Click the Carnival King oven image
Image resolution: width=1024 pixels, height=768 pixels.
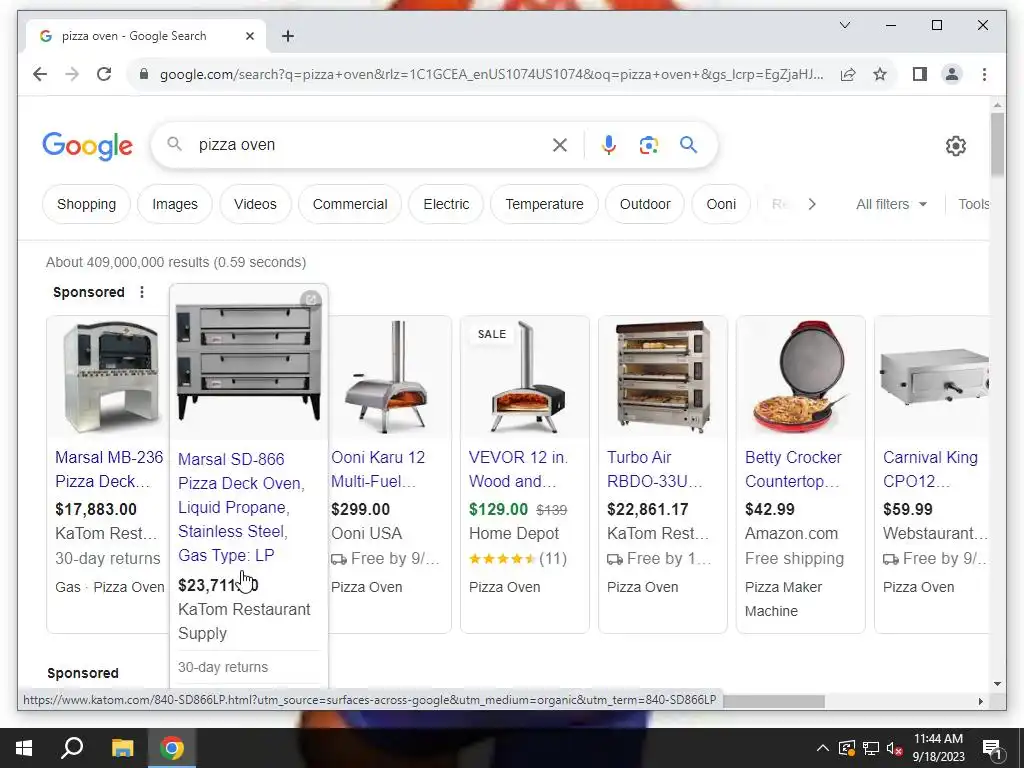click(x=934, y=377)
